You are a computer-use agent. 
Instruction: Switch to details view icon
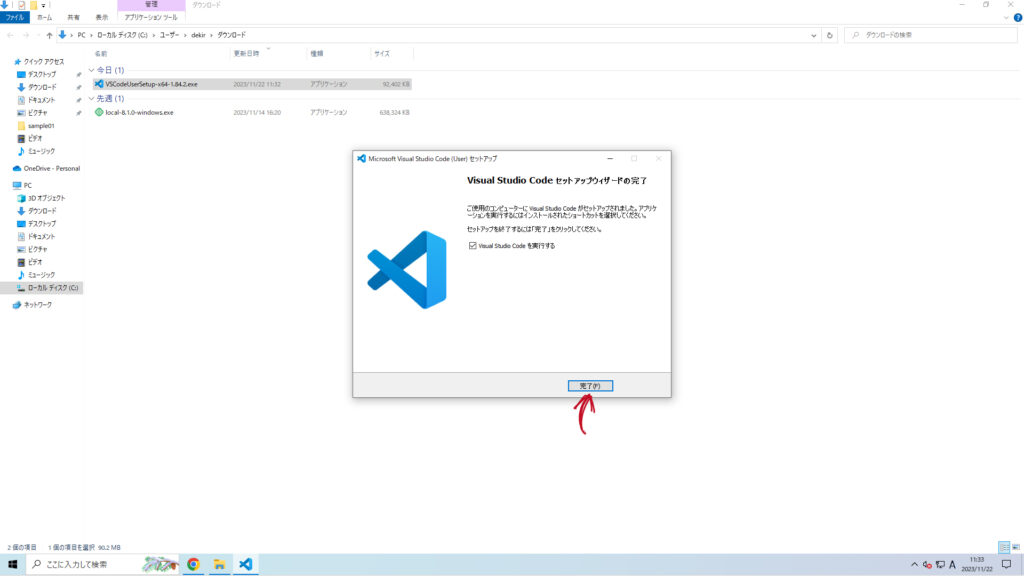click(x=1004, y=547)
